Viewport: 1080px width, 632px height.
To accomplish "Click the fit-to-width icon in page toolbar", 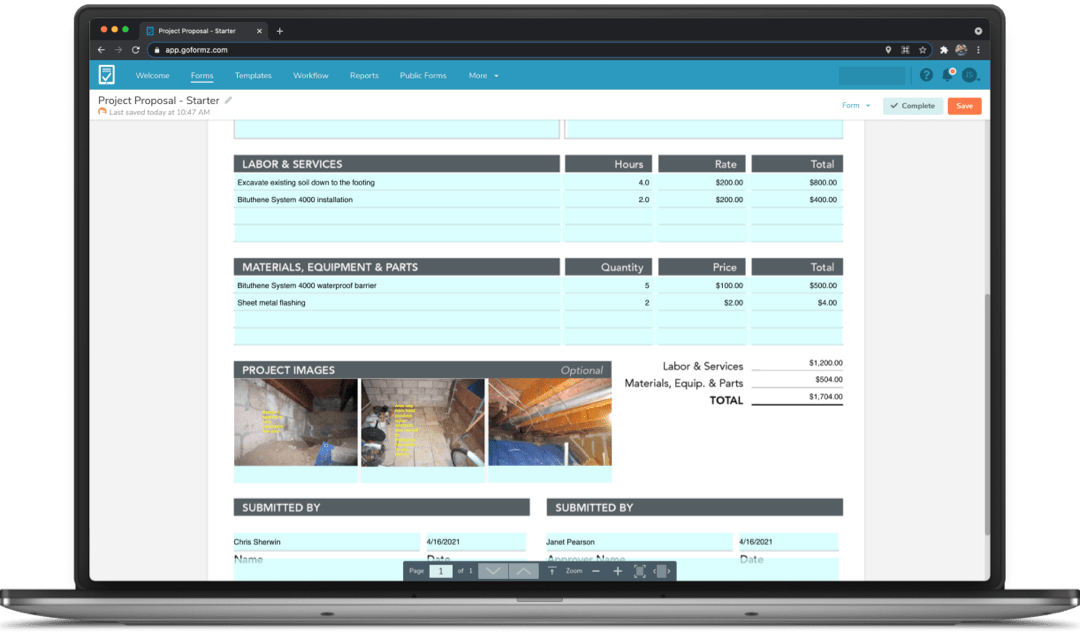I will (661, 571).
